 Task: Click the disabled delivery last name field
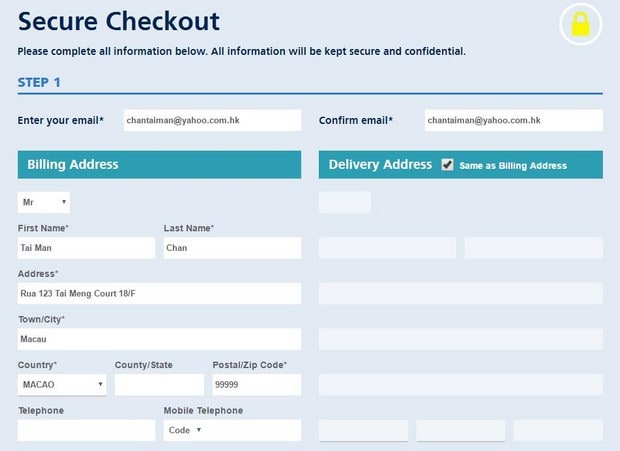[534, 248]
